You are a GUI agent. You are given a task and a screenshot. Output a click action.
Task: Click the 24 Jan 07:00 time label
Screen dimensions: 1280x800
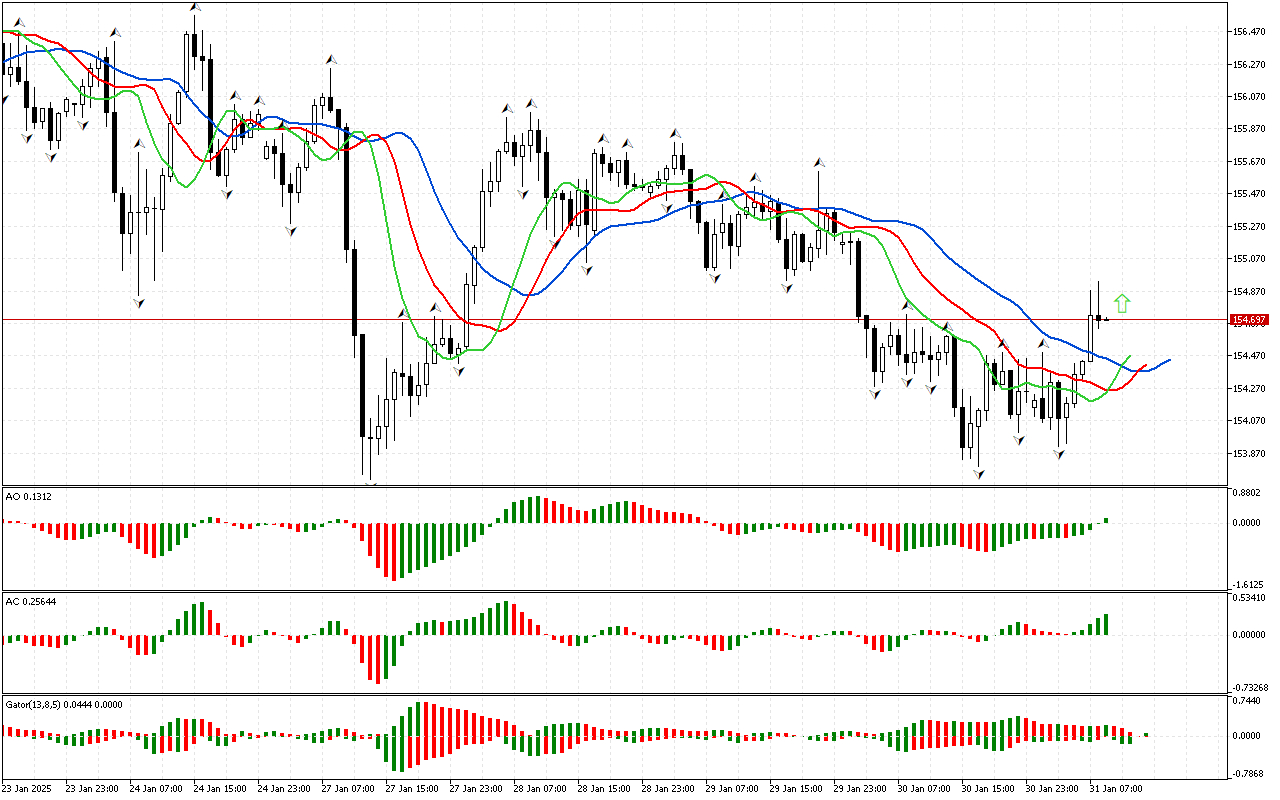click(157, 788)
